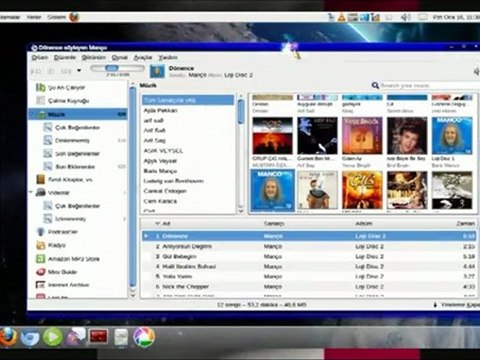Launch Firefox from the bottom dock
The width and height of the screenshot is (480, 360).
coord(8,337)
